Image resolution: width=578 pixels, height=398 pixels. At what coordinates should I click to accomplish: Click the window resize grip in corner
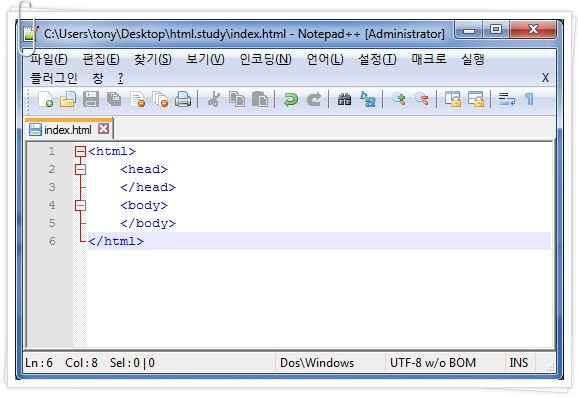[x=551, y=367]
